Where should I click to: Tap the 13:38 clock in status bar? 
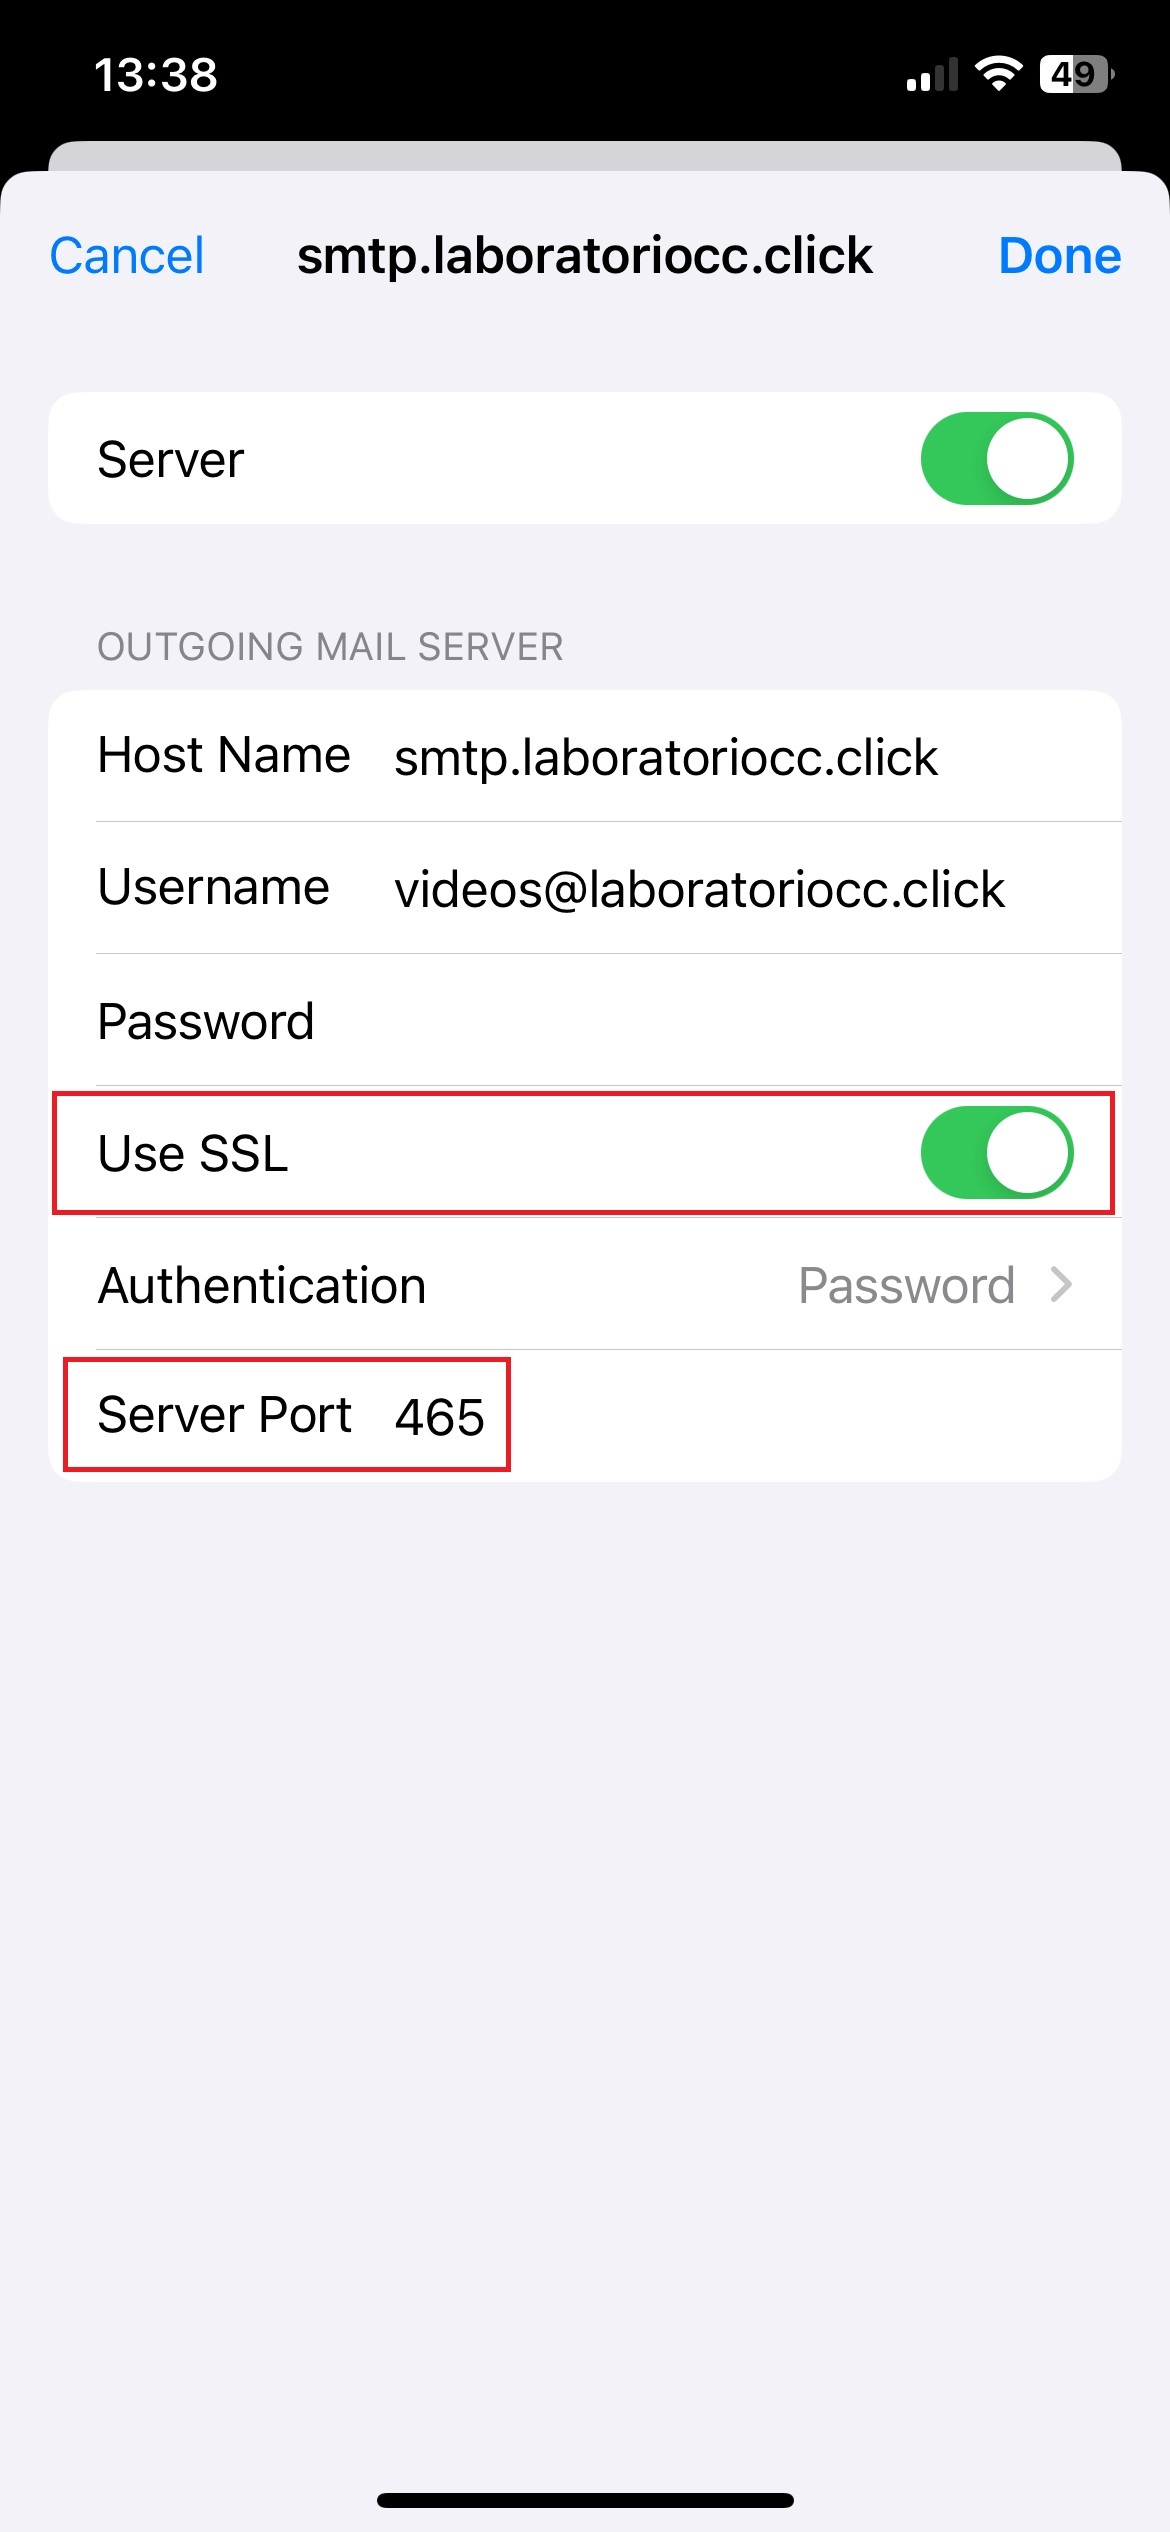pyautogui.click(x=156, y=75)
